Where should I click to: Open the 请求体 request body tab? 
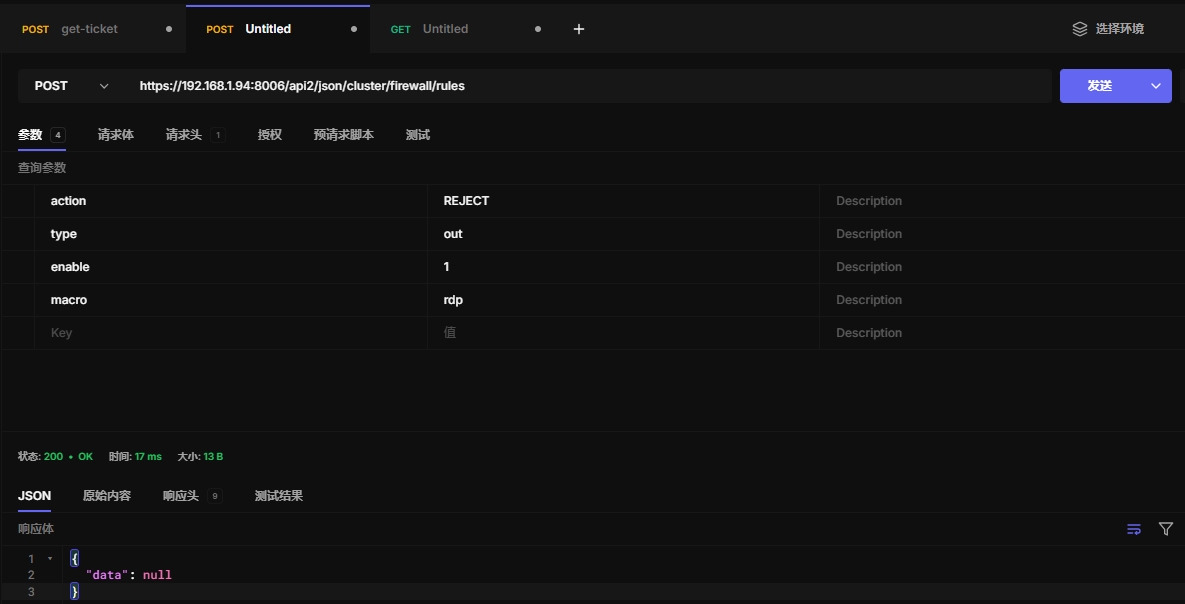pyautogui.click(x=115, y=135)
